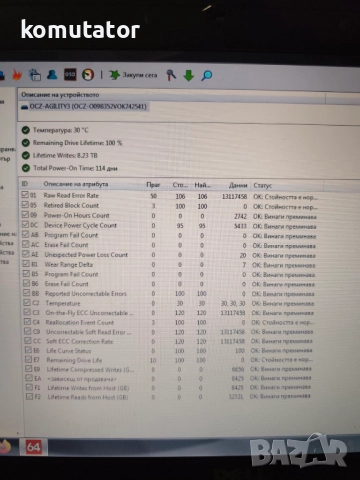Click Total Power-On Time: 114 дни text
360x480 pixels.
[x=75, y=168]
